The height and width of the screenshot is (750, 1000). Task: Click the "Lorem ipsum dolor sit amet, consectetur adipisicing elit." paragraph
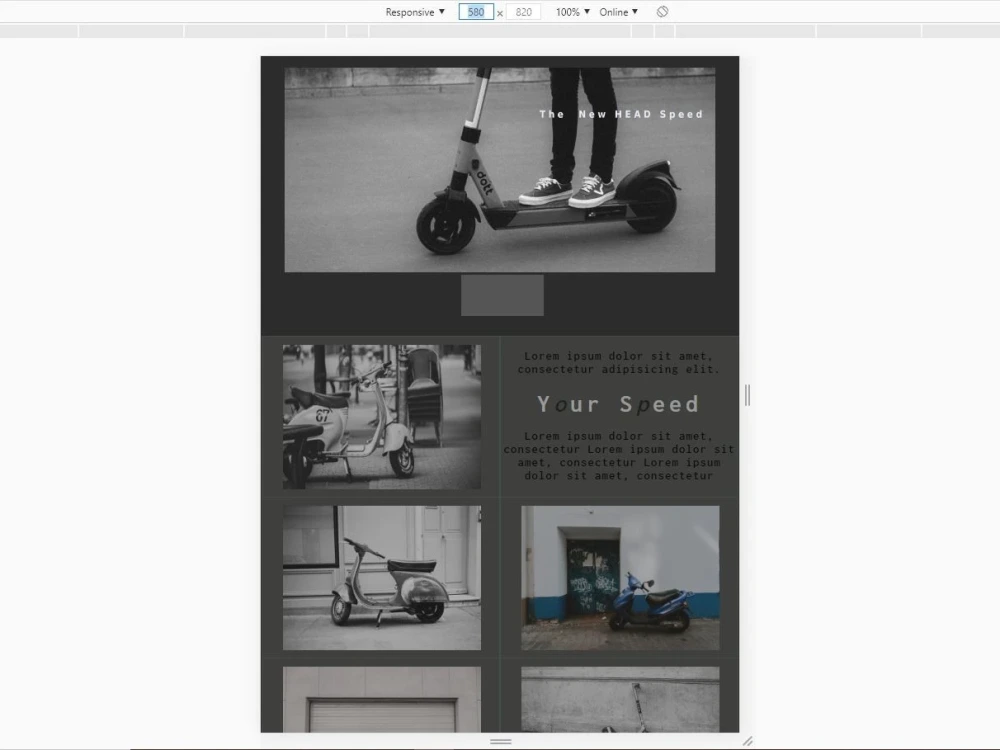[619, 363]
